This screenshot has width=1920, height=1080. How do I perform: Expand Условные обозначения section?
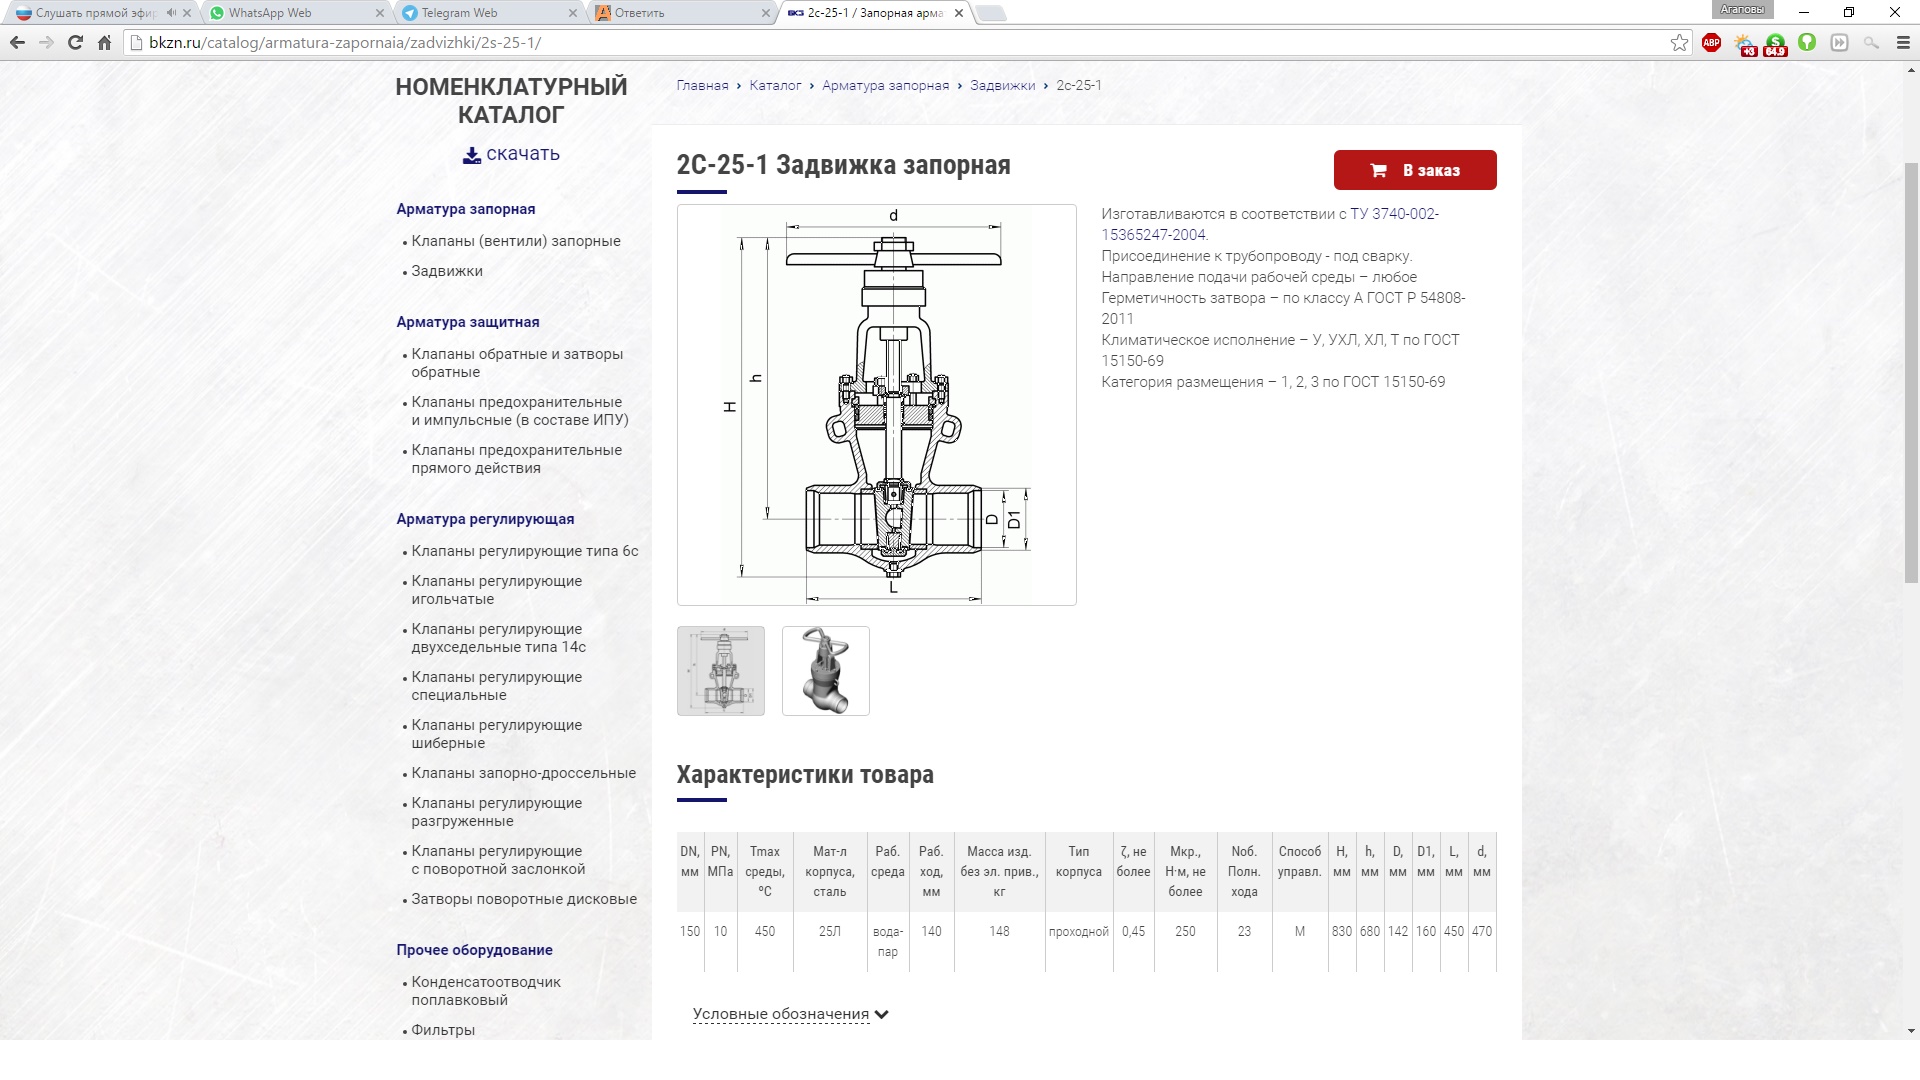(x=790, y=1014)
